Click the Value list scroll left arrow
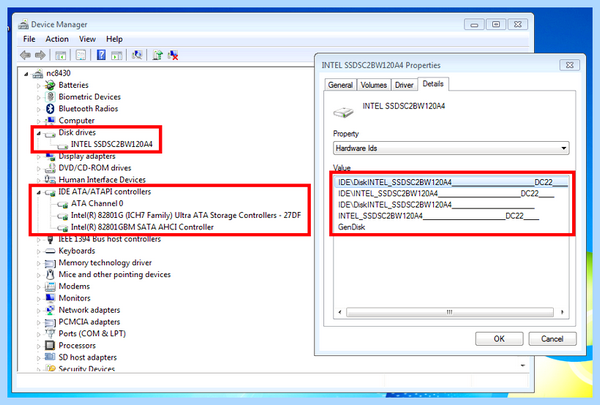600x405 pixels. pyautogui.click(x=340, y=312)
